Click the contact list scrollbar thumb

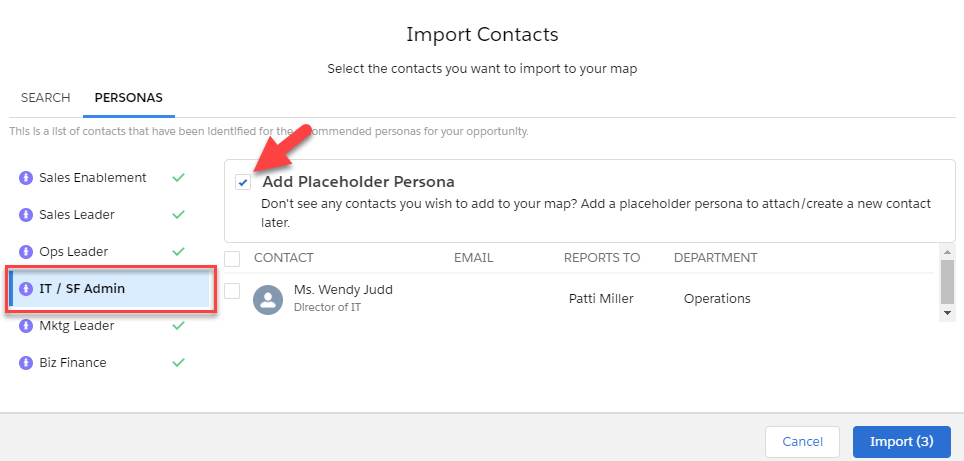(x=947, y=282)
